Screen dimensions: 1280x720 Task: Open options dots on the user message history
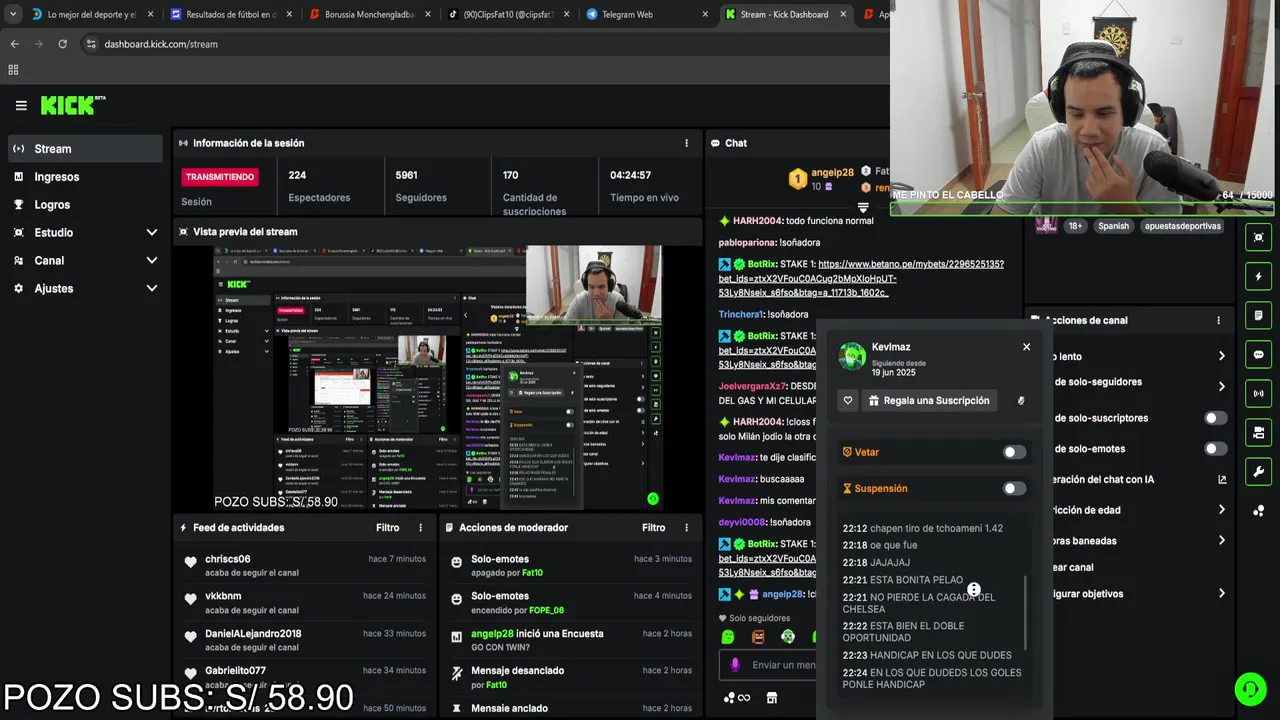coord(973,590)
